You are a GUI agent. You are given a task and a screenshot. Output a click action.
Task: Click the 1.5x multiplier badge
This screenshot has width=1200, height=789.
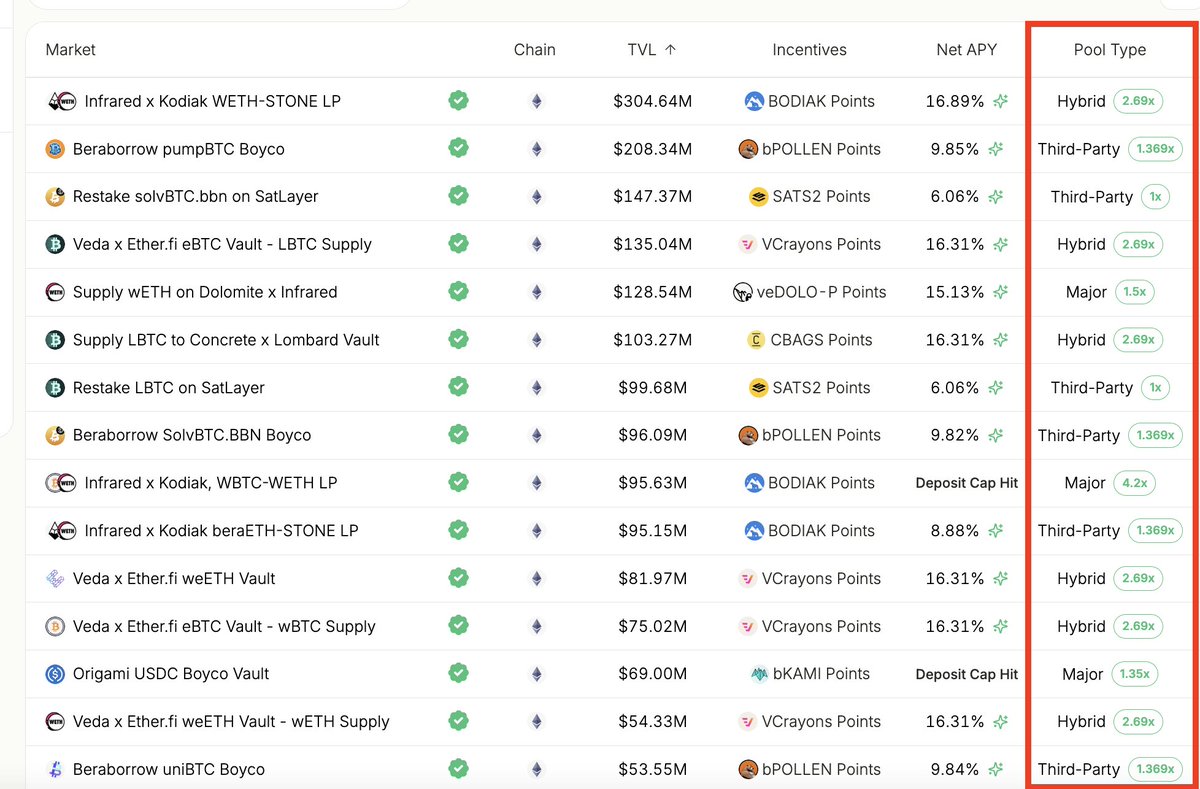coord(1135,292)
